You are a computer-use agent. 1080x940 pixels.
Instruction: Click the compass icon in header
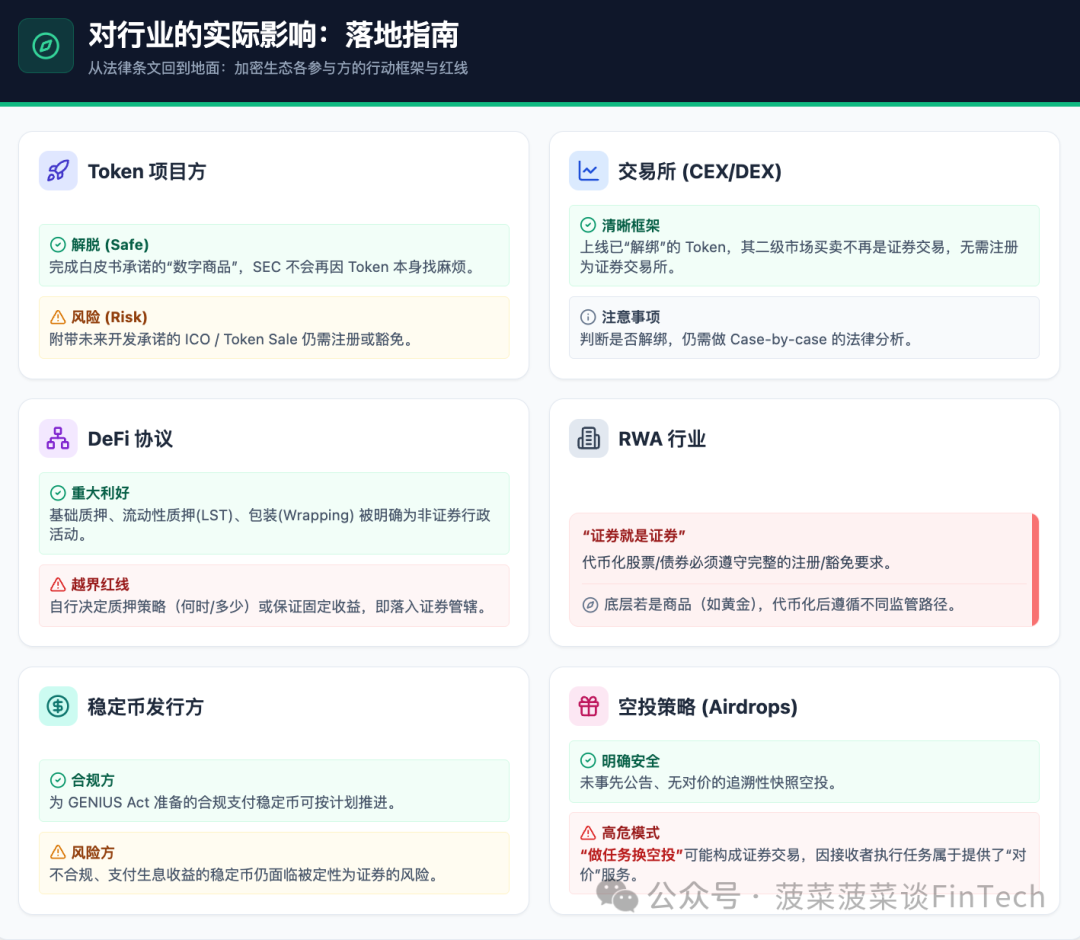click(x=46, y=46)
